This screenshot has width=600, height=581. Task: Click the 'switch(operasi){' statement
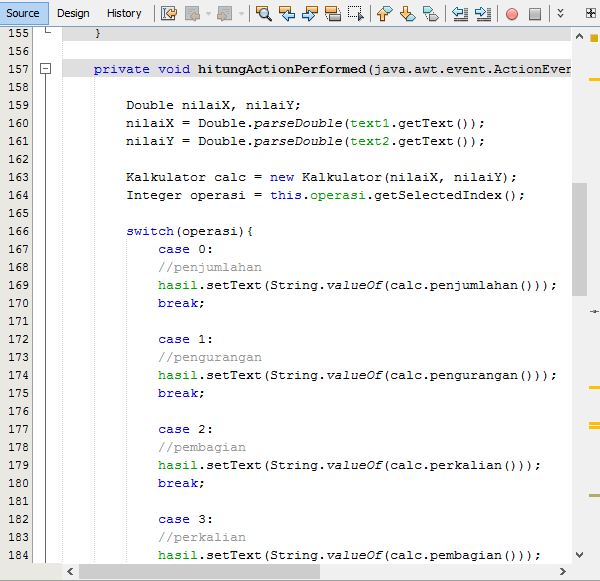point(189,231)
